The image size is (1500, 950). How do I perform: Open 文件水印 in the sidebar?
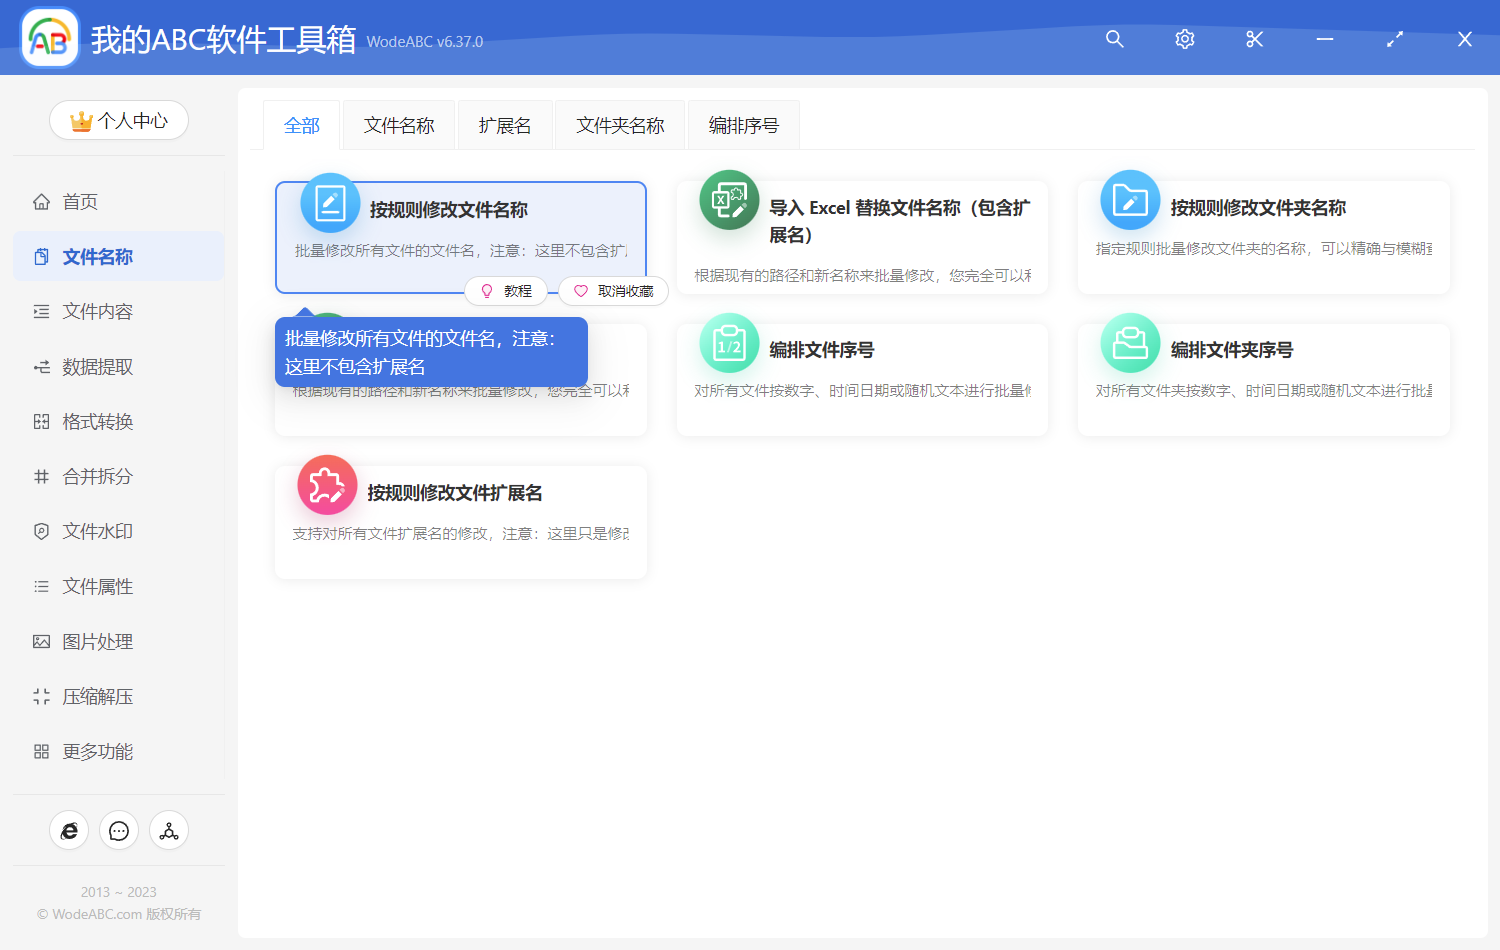(x=97, y=532)
